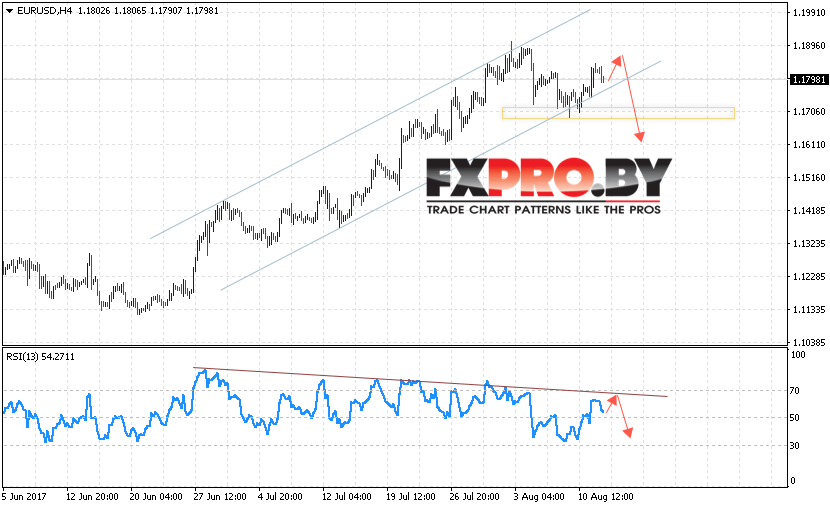Select price axis label 1.16110

coord(809,144)
